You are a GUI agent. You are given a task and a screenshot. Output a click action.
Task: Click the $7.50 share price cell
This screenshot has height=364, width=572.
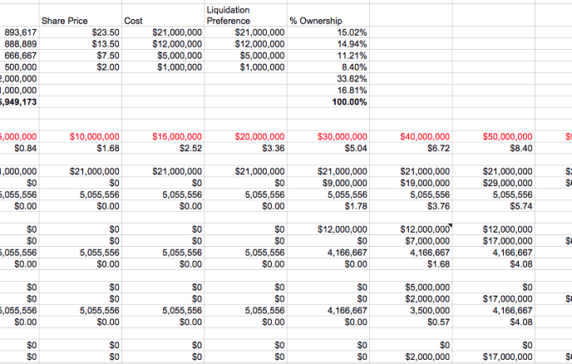point(80,56)
